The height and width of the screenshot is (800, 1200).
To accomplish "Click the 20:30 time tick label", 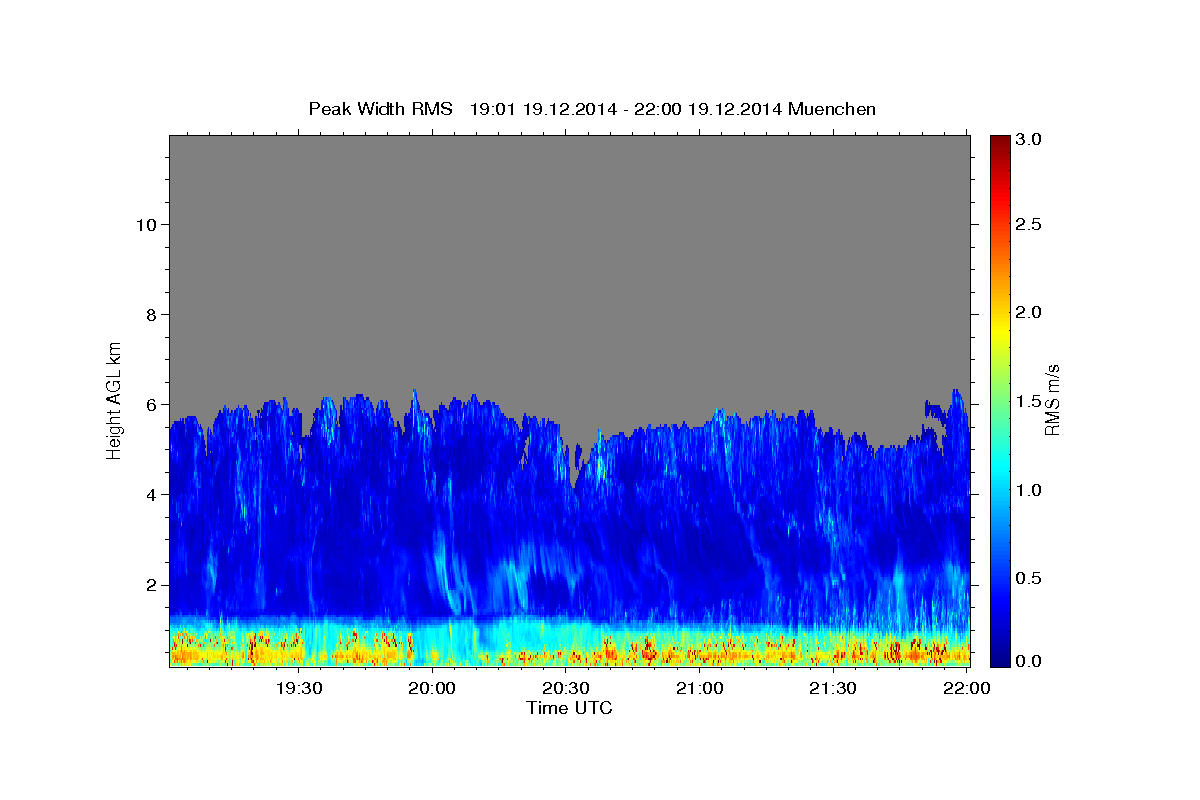I will click(x=566, y=688).
